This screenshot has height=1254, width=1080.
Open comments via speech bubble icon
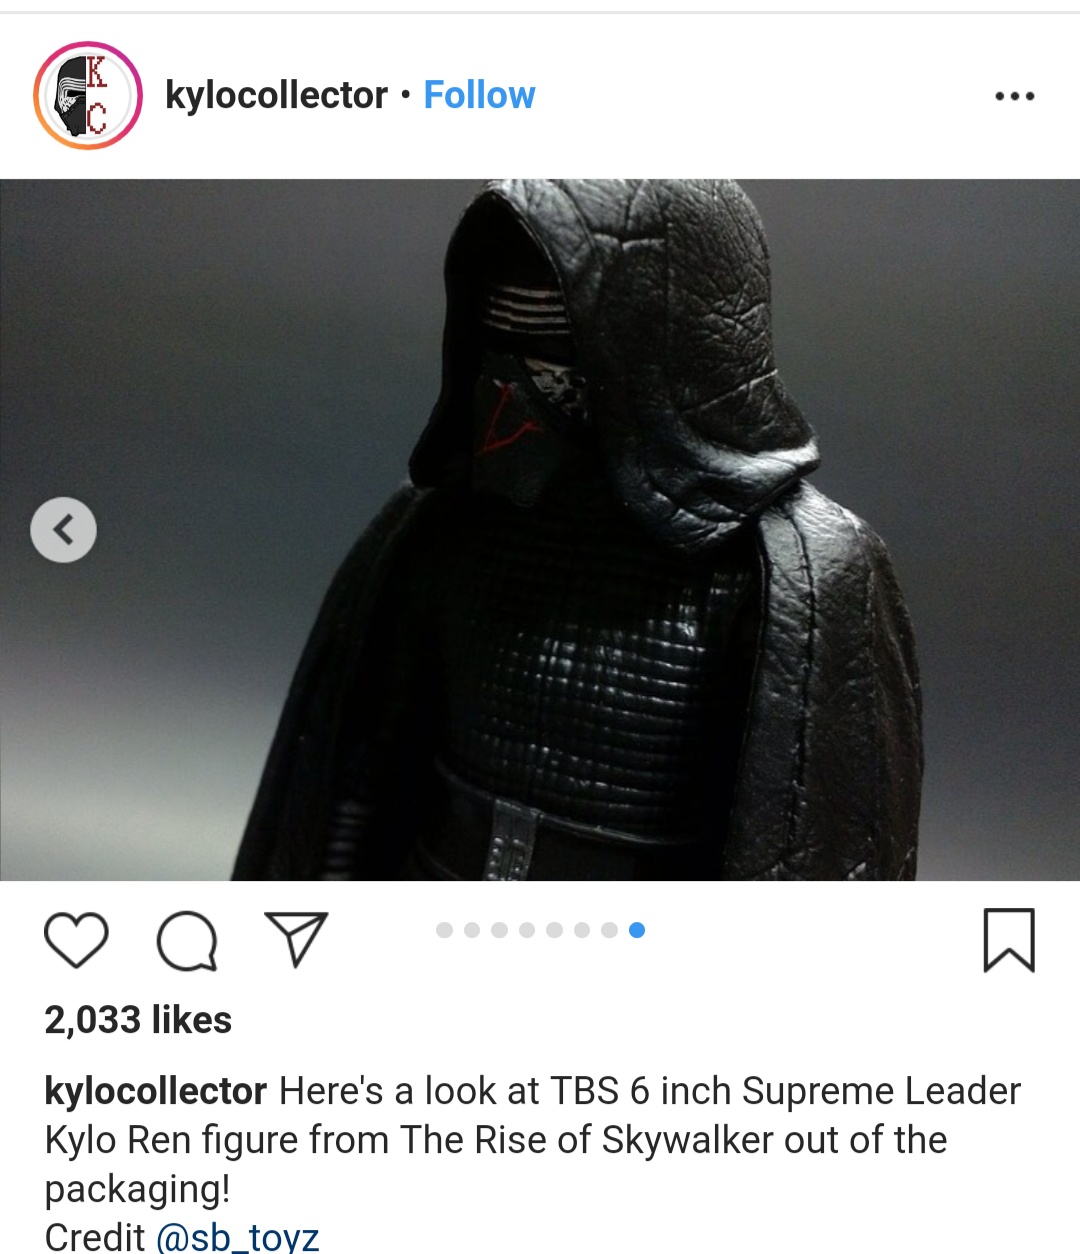(187, 941)
